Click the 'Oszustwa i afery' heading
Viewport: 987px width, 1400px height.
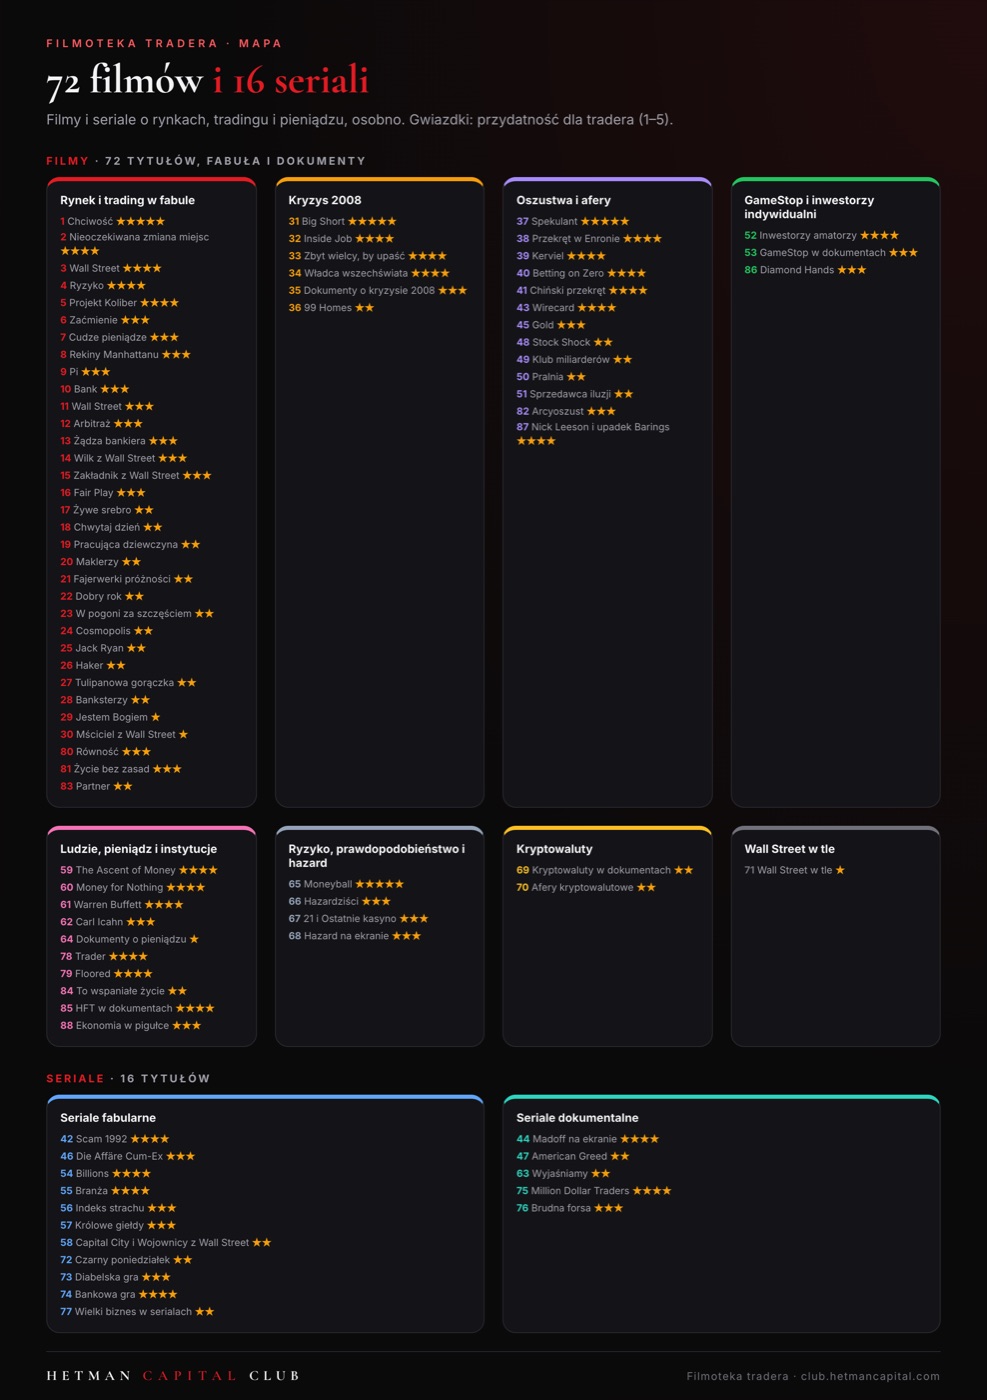pos(563,200)
